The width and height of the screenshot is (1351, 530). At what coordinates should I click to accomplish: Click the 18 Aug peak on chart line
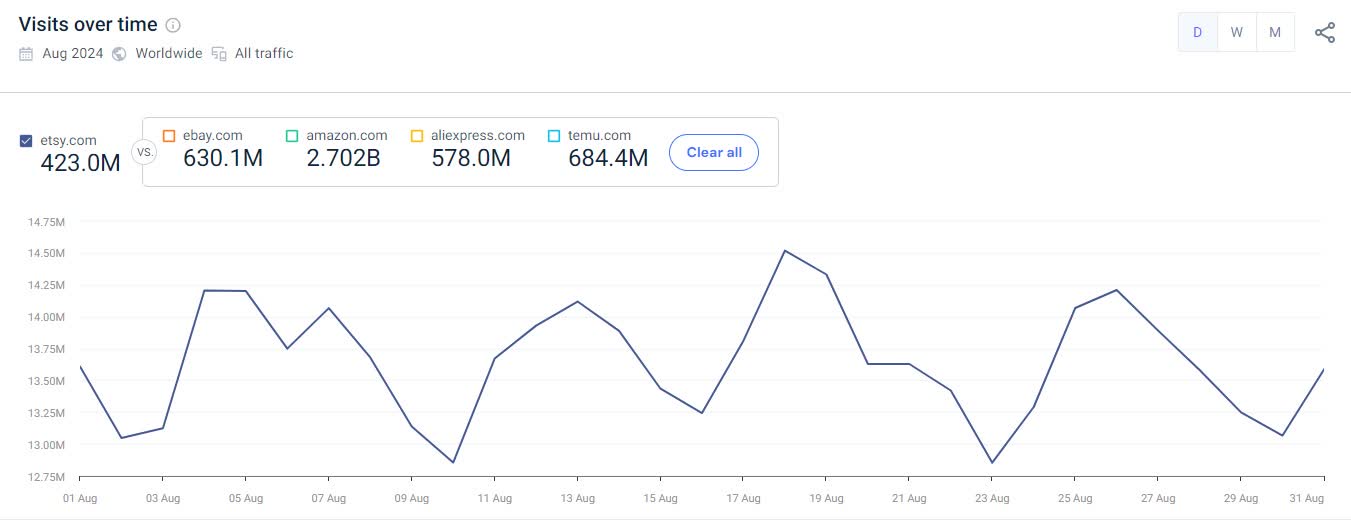(x=785, y=250)
